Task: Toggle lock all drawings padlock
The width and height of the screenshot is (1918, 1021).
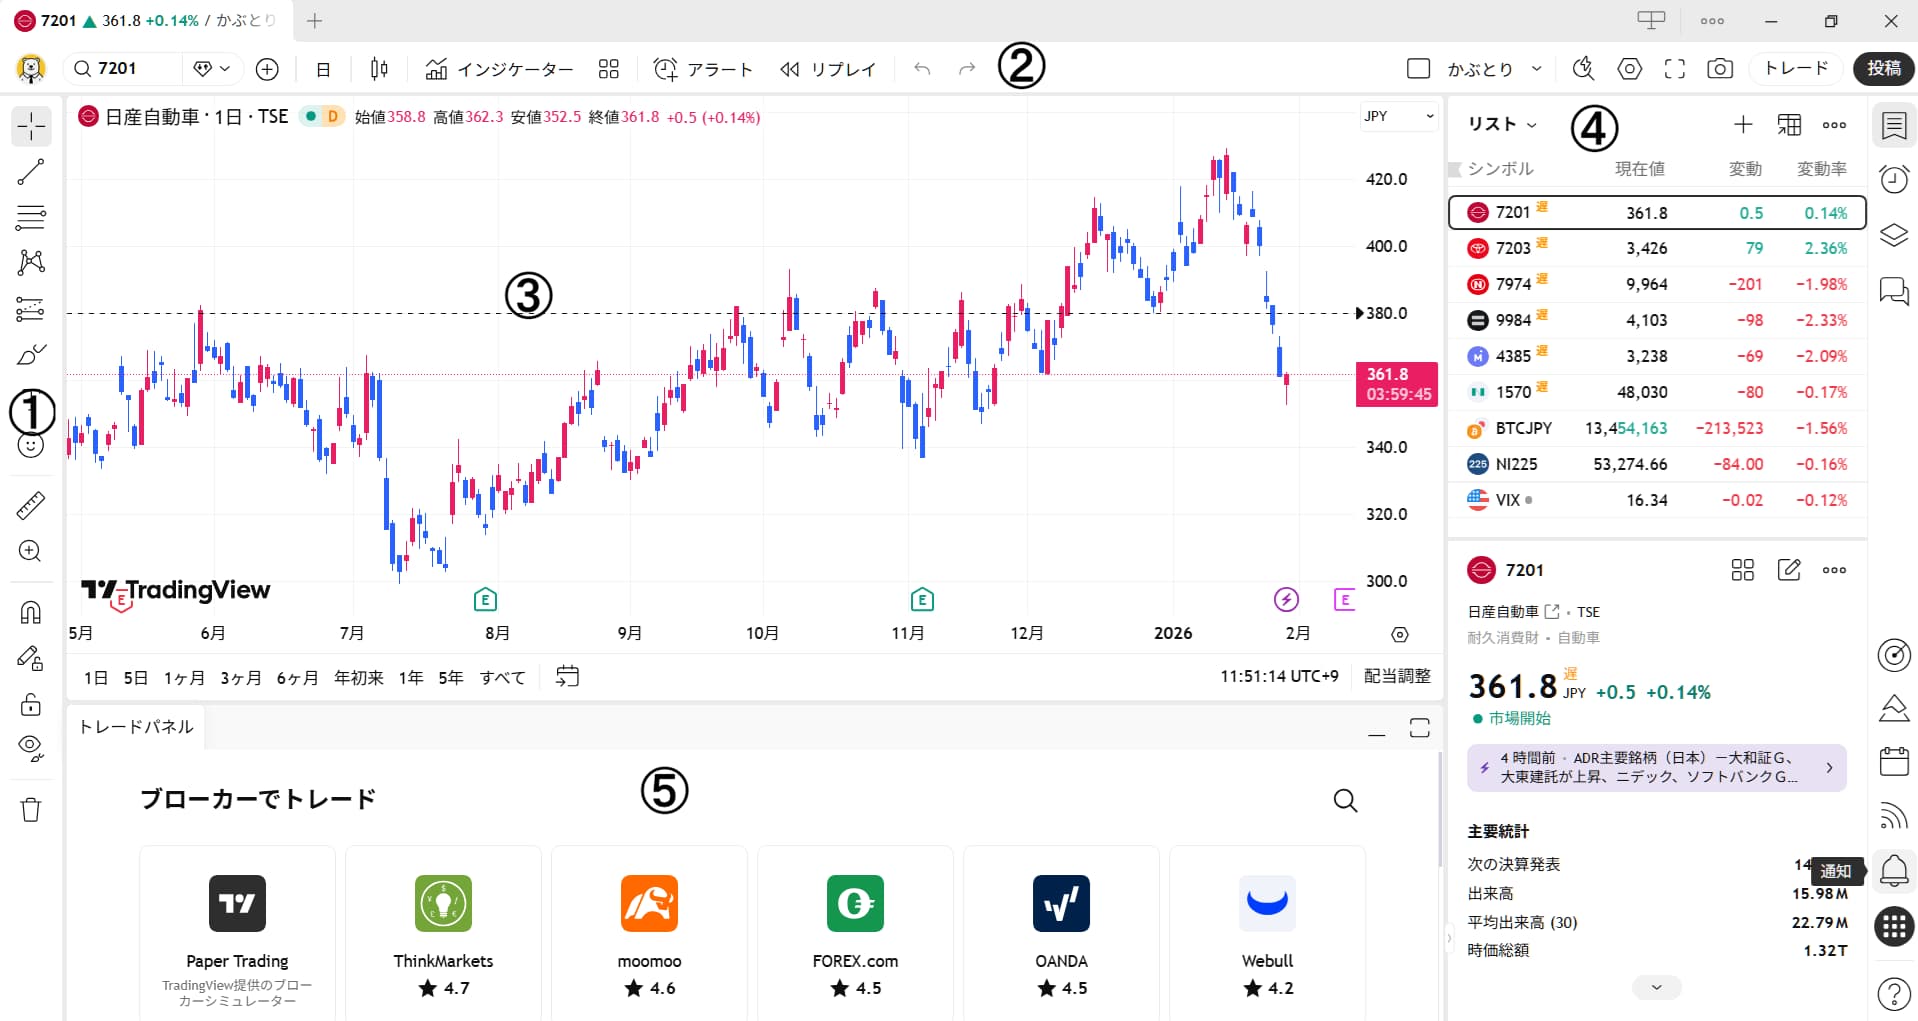Action: click(31, 704)
